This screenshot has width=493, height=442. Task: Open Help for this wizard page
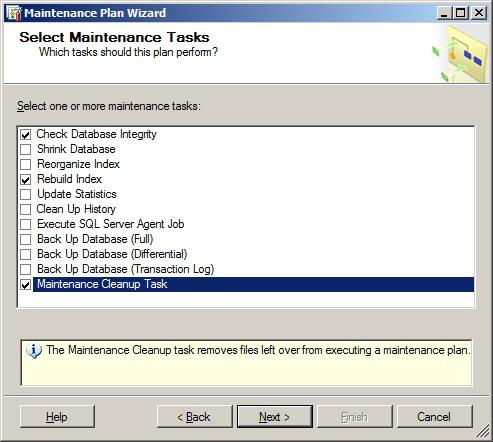[x=57, y=416]
